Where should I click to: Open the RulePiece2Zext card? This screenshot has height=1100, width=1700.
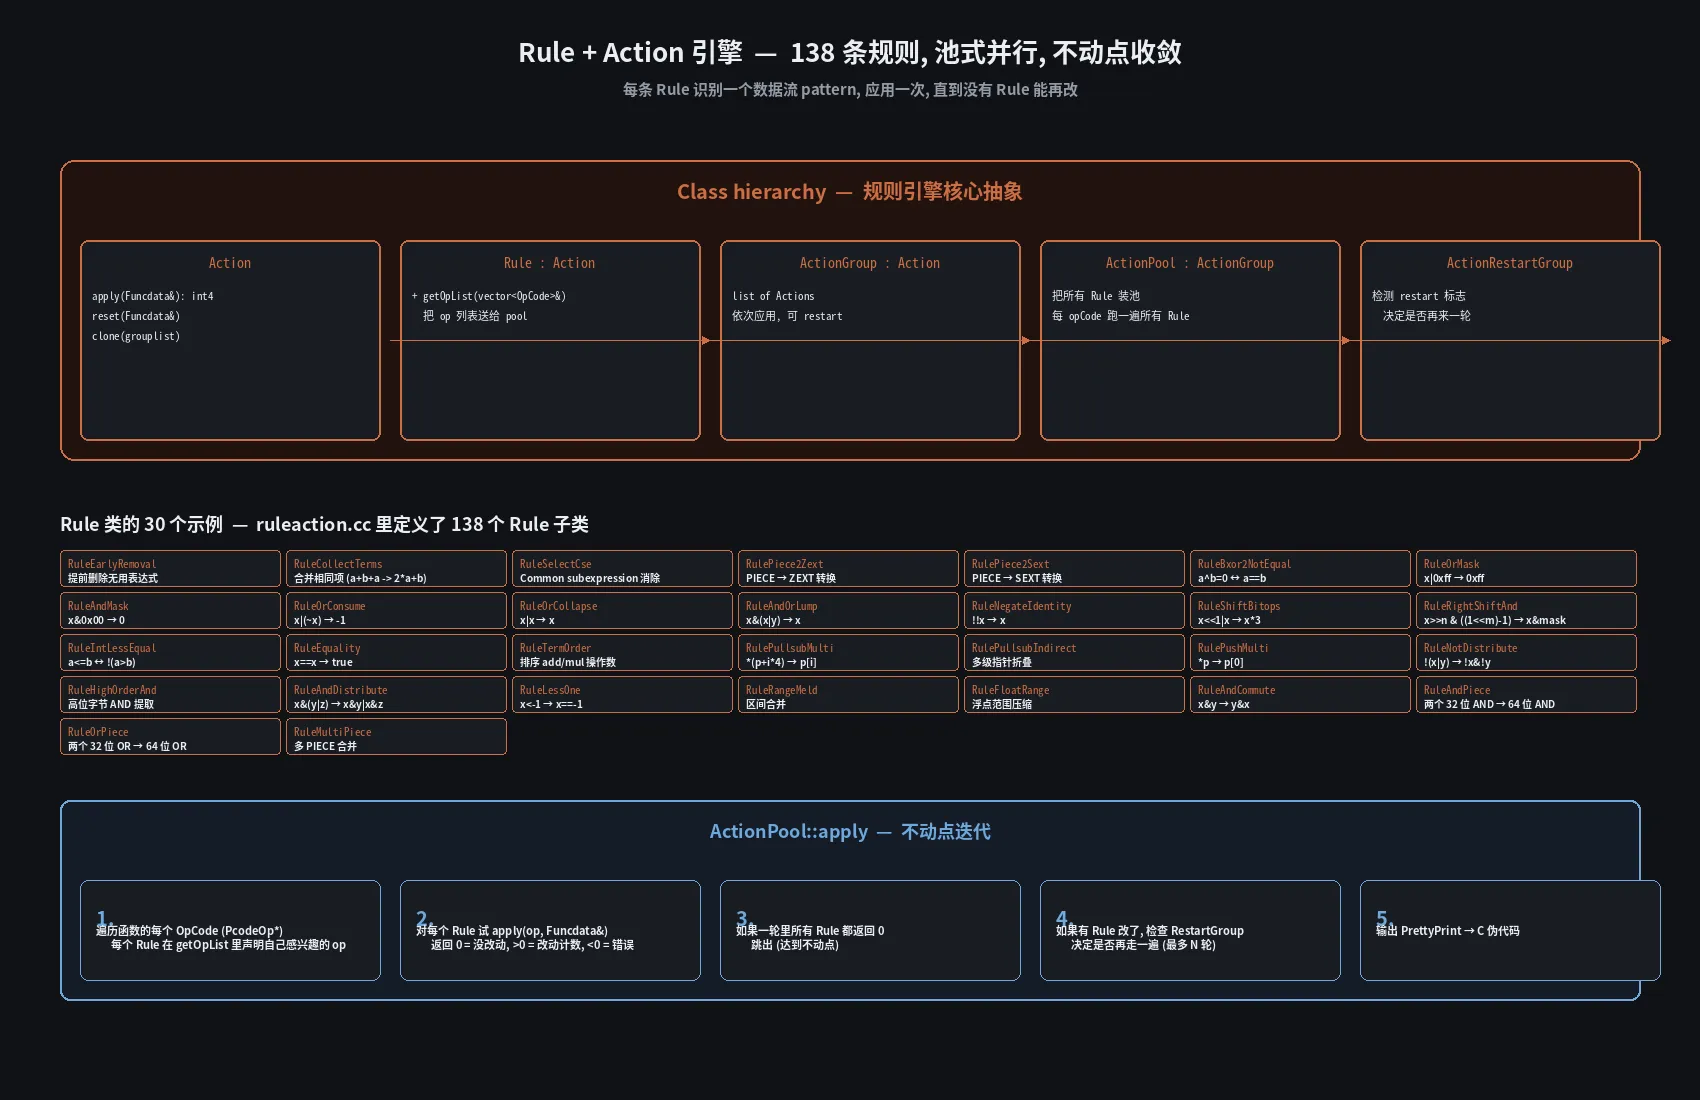[848, 569]
